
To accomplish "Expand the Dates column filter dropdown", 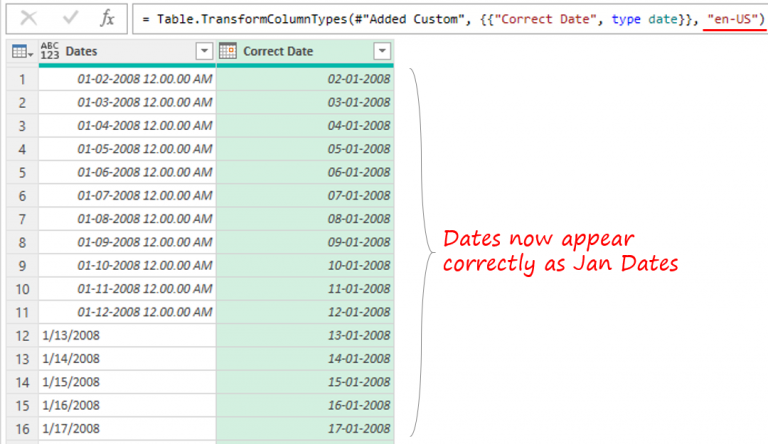I will click(x=204, y=51).
